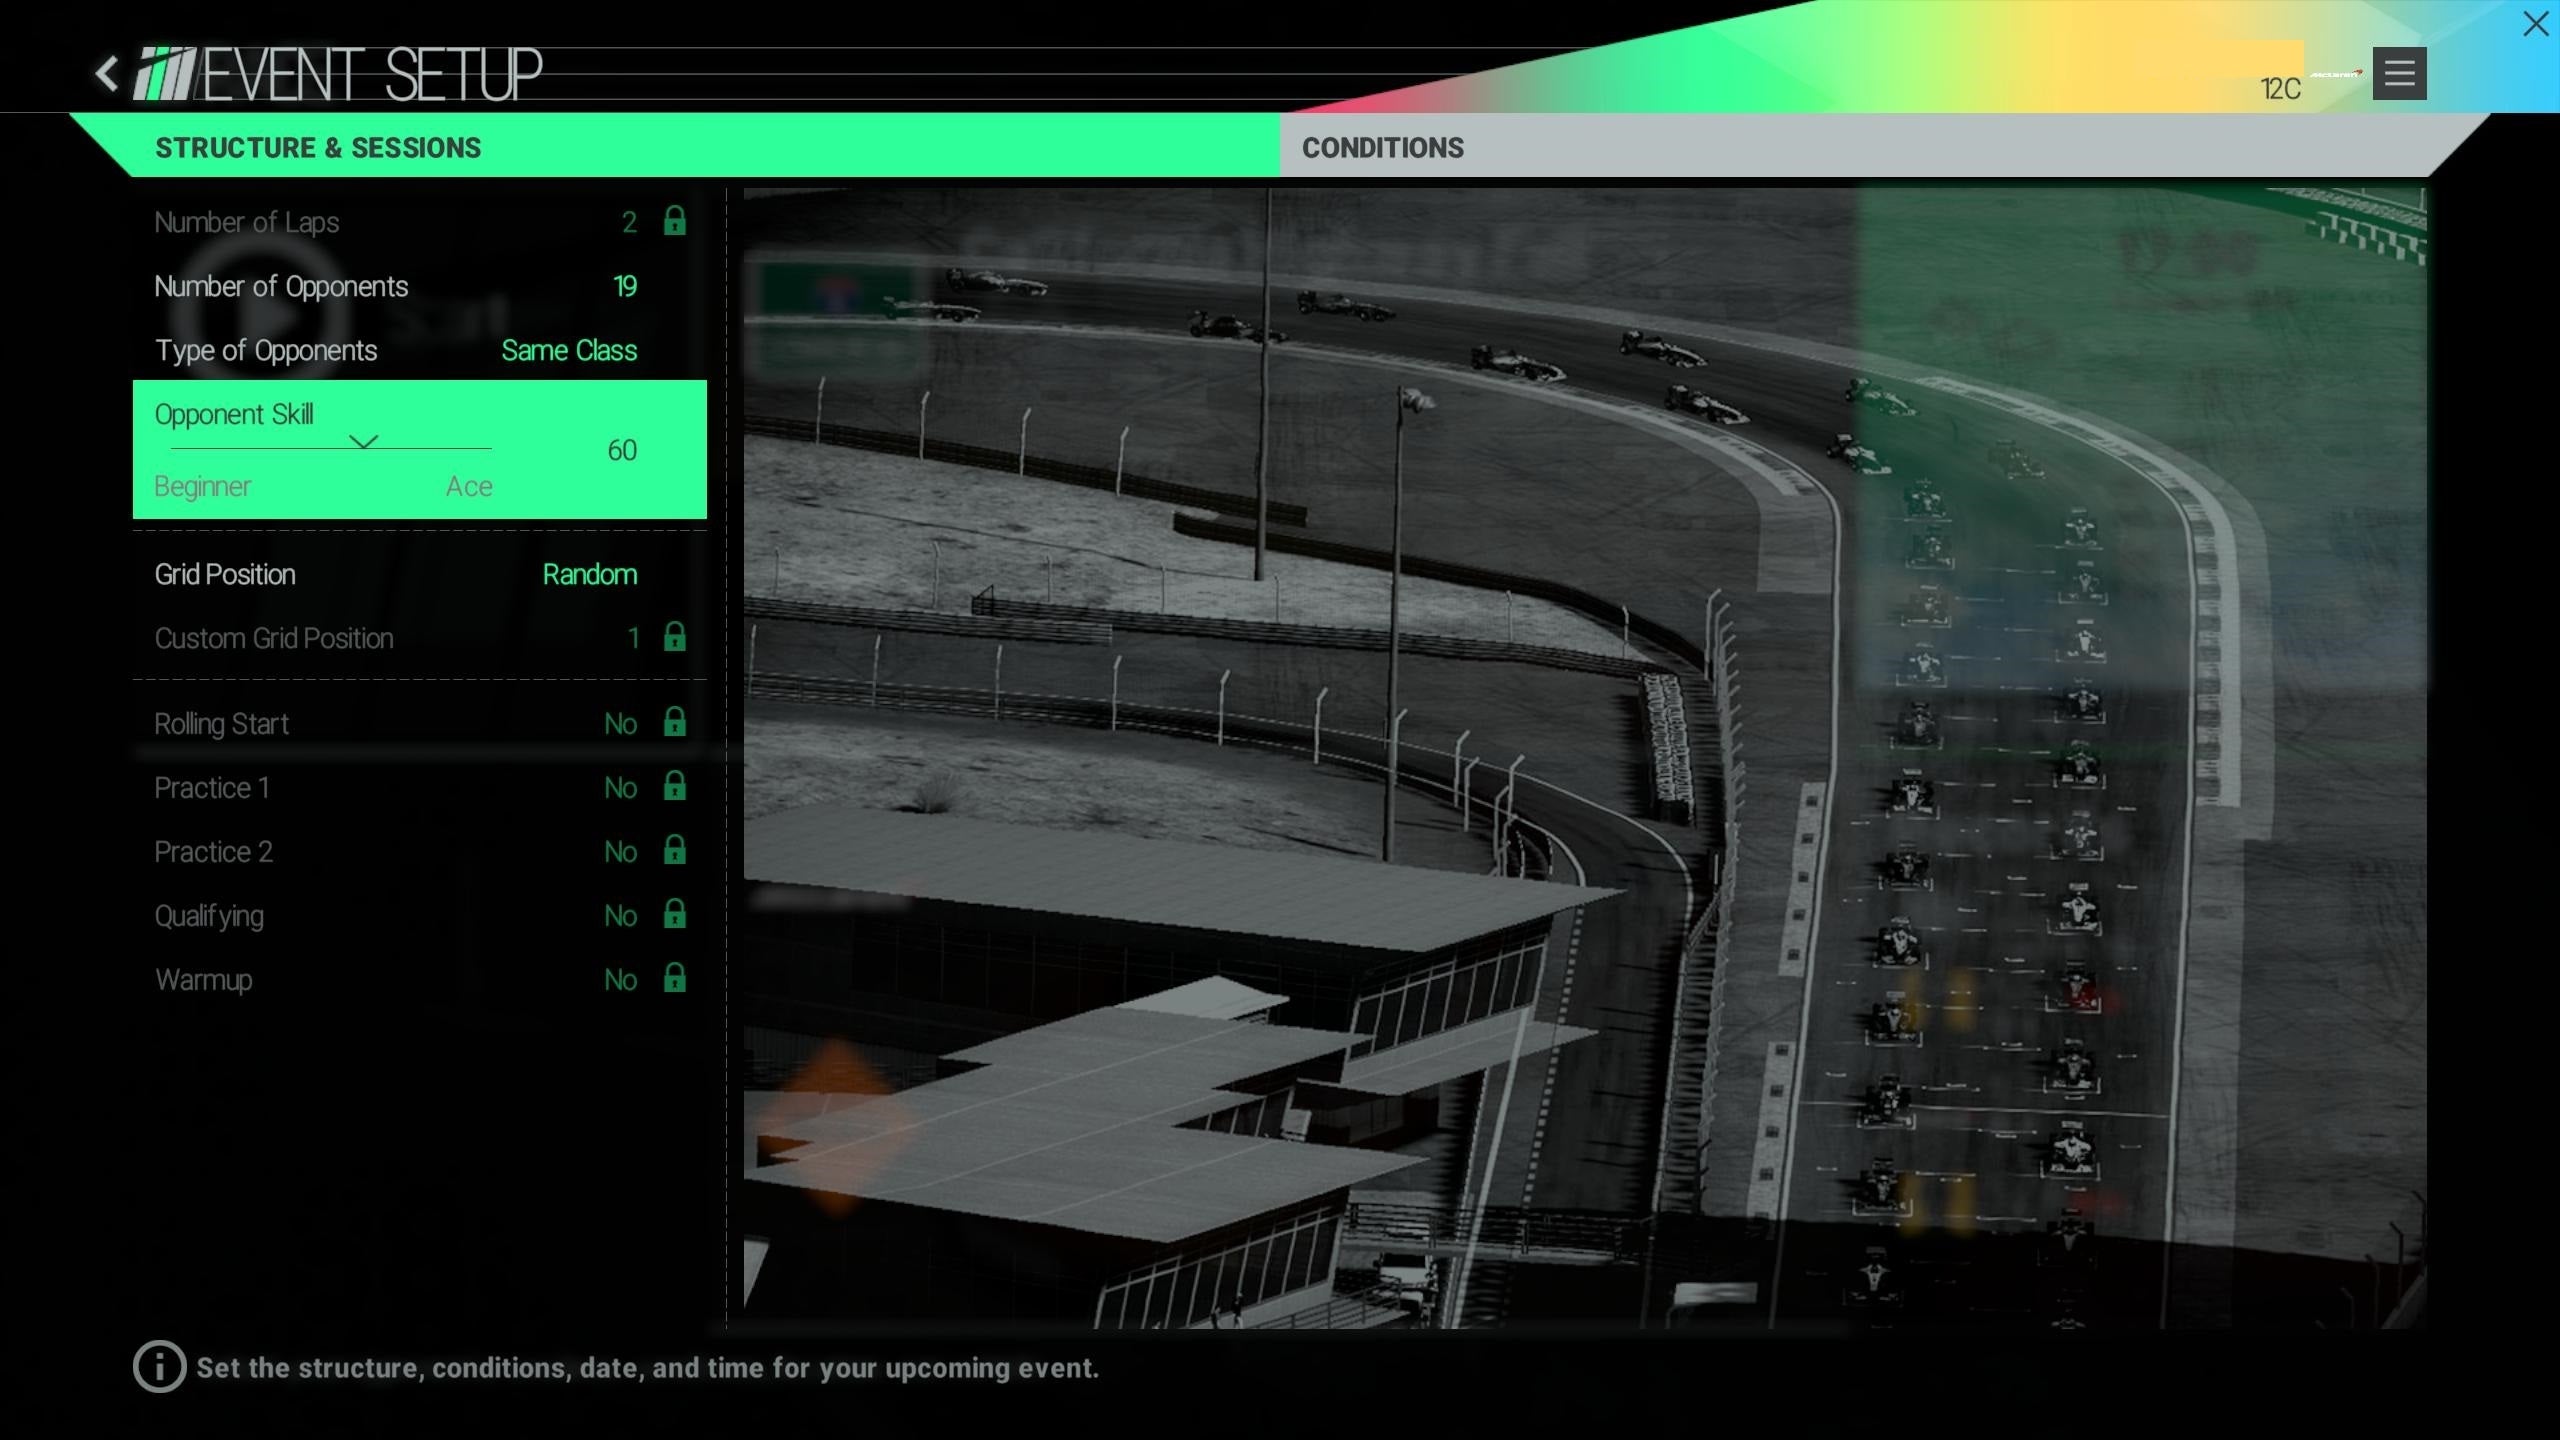Click the Opponent Skill value 60
Screen dimensions: 2560x1440
click(622, 450)
